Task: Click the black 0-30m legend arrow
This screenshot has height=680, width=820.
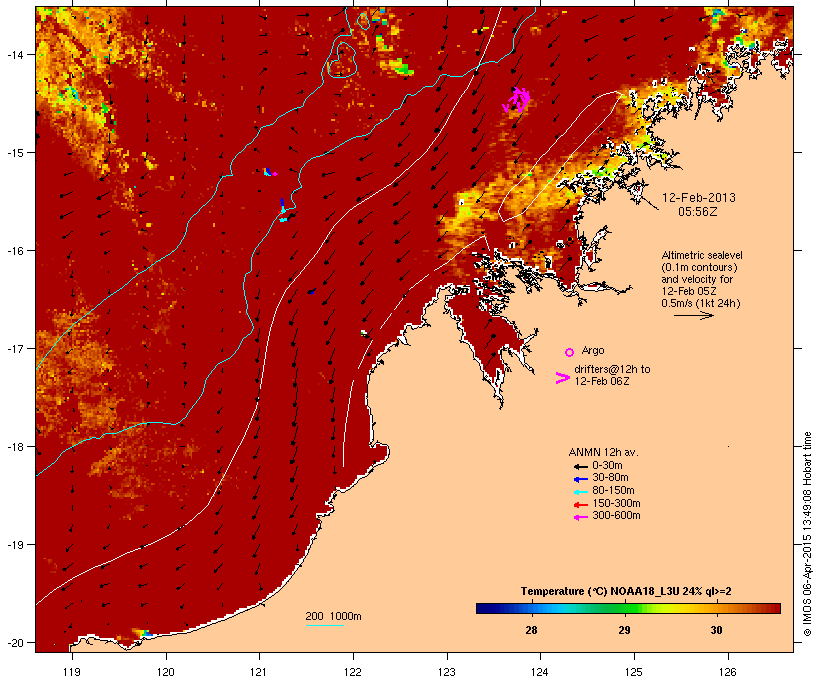Action: point(581,467)
